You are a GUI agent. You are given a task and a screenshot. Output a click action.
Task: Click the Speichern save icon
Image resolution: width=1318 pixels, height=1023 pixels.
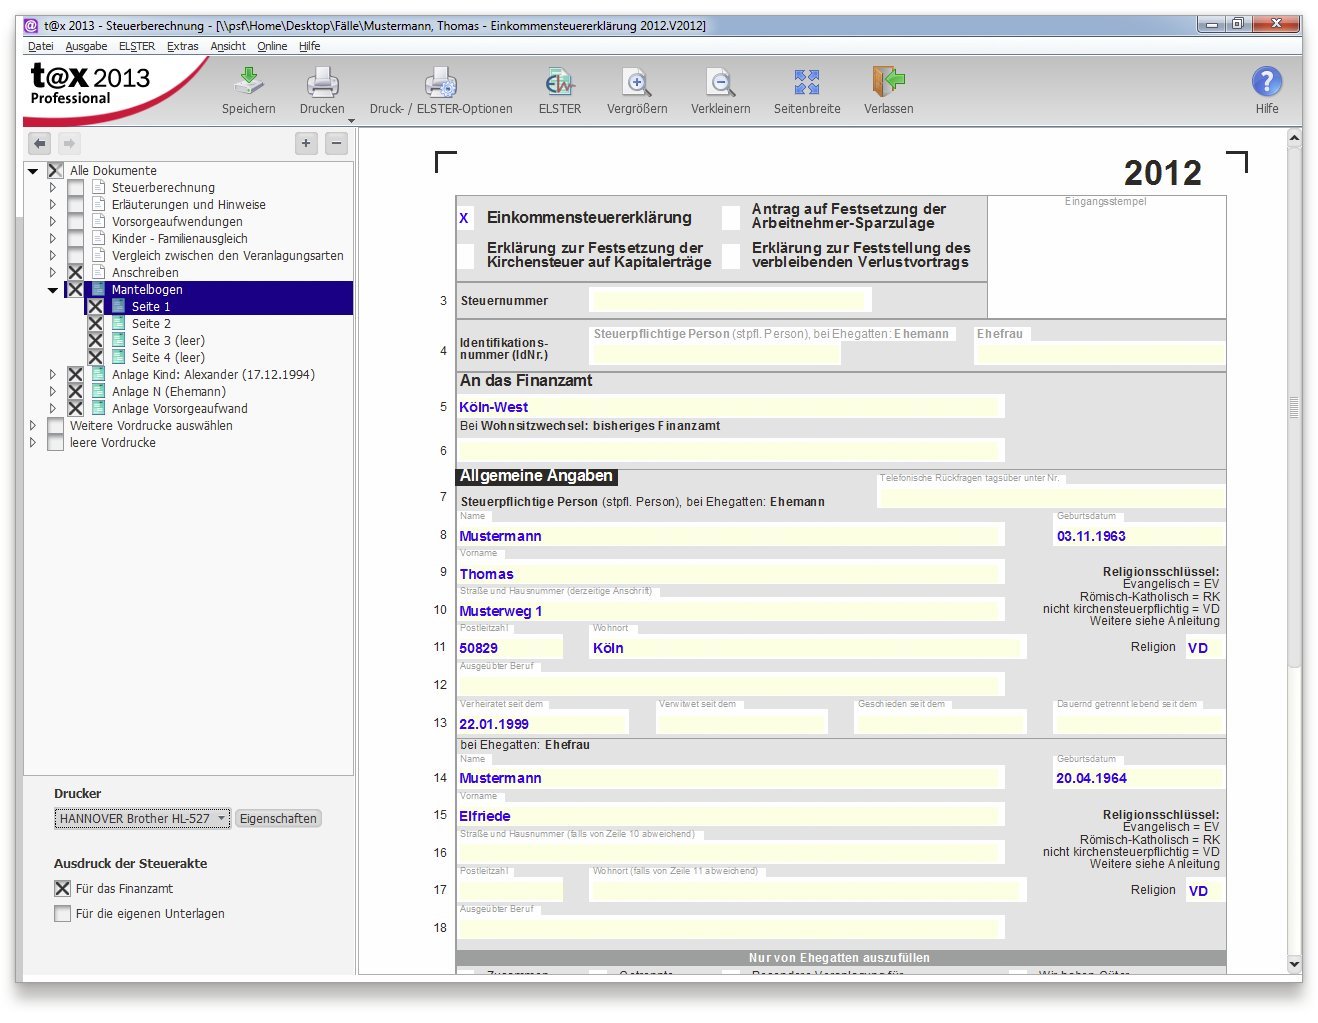[248, 82]
